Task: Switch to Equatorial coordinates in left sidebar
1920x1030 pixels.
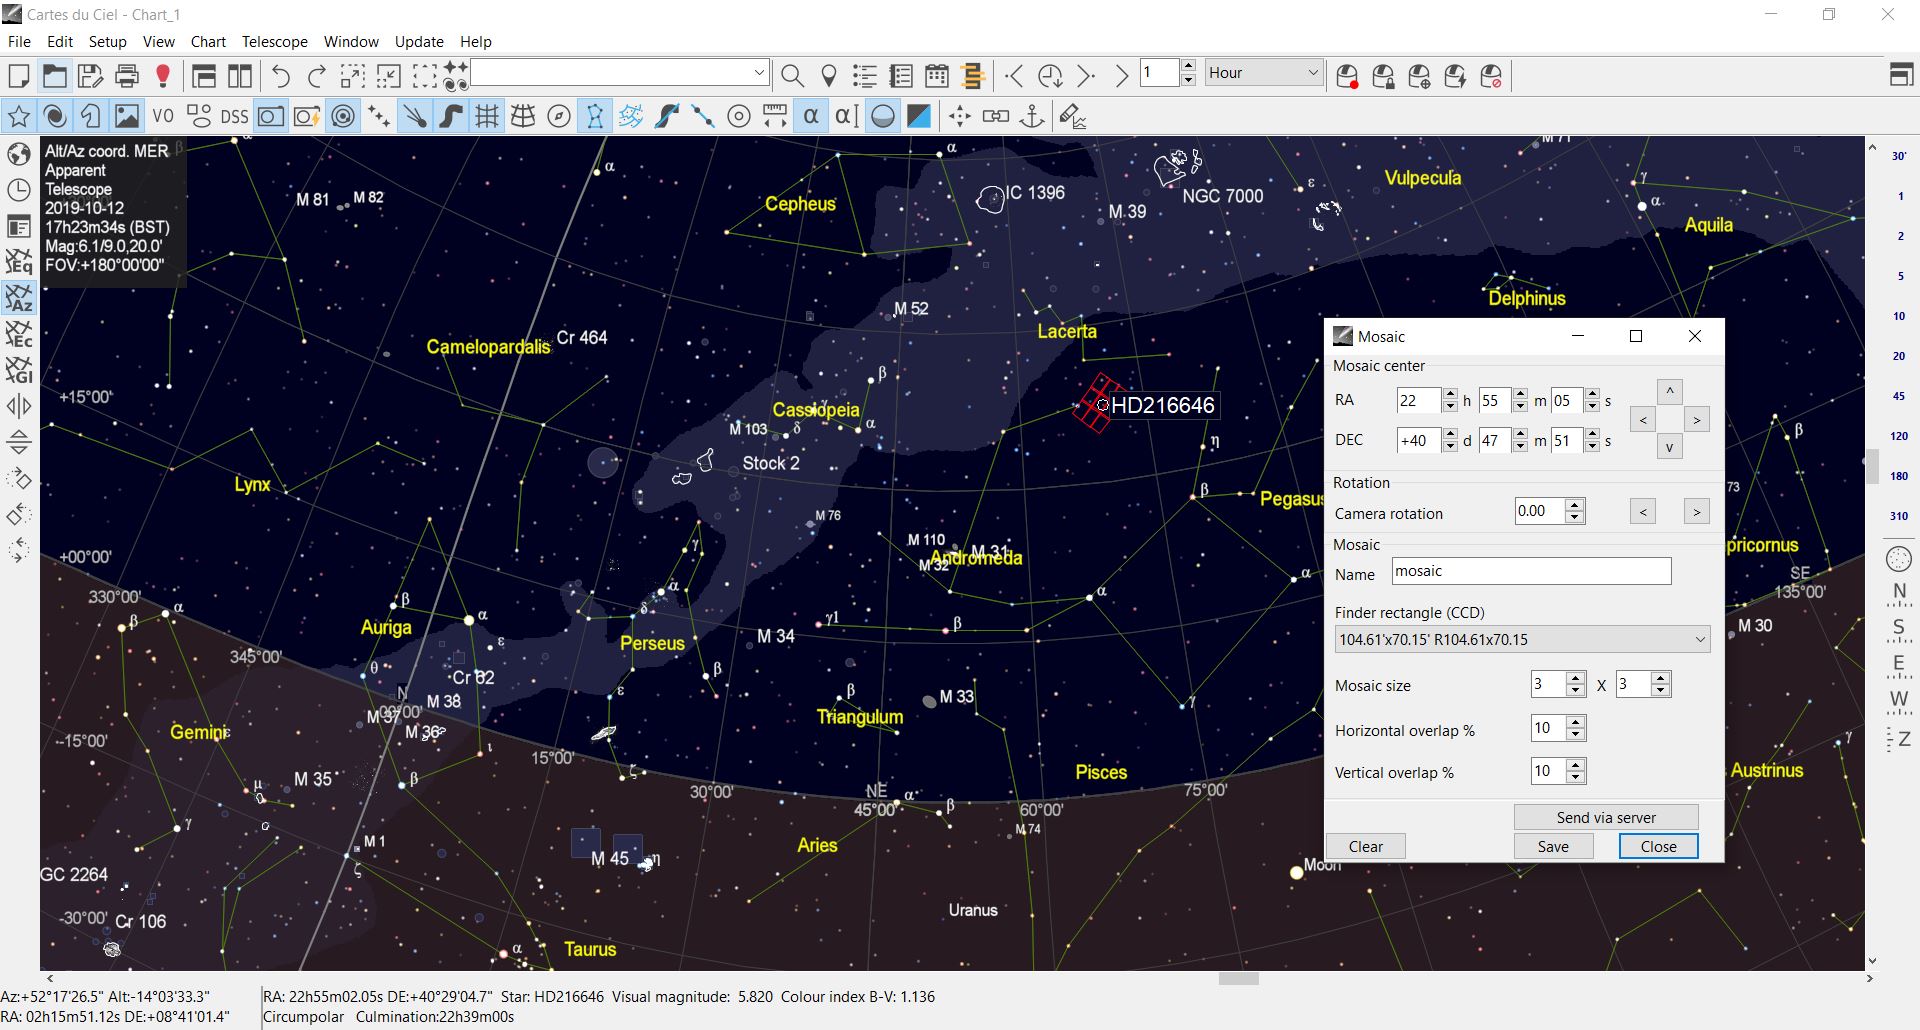Action: [x=19, y=262]
